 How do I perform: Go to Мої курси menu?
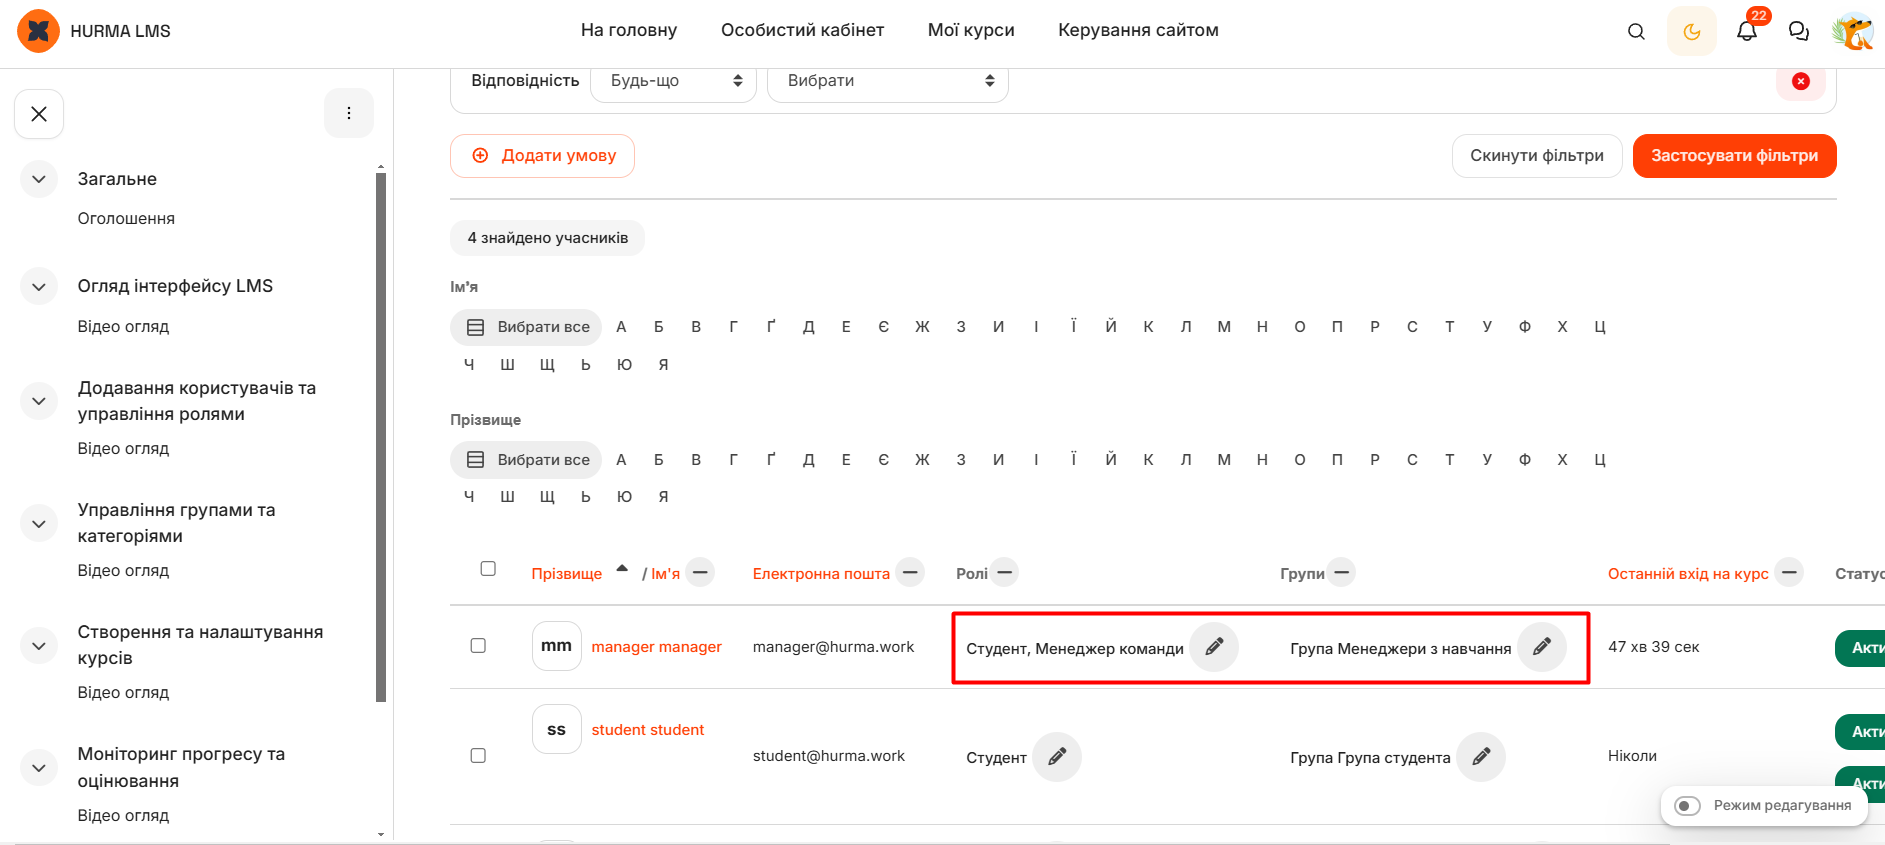click(x=971, y=30)
